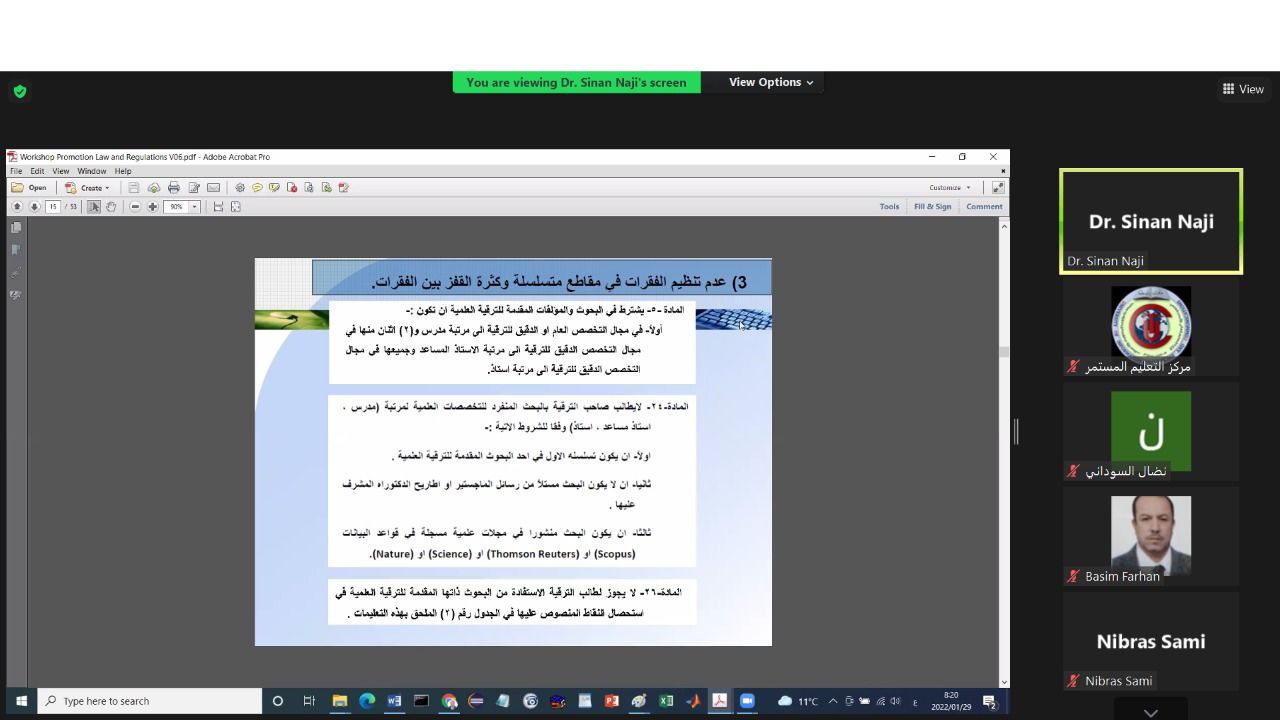Open the Page Thumbnails side panel
This screenshot has width=1280, height=720.
pos(15,228)
